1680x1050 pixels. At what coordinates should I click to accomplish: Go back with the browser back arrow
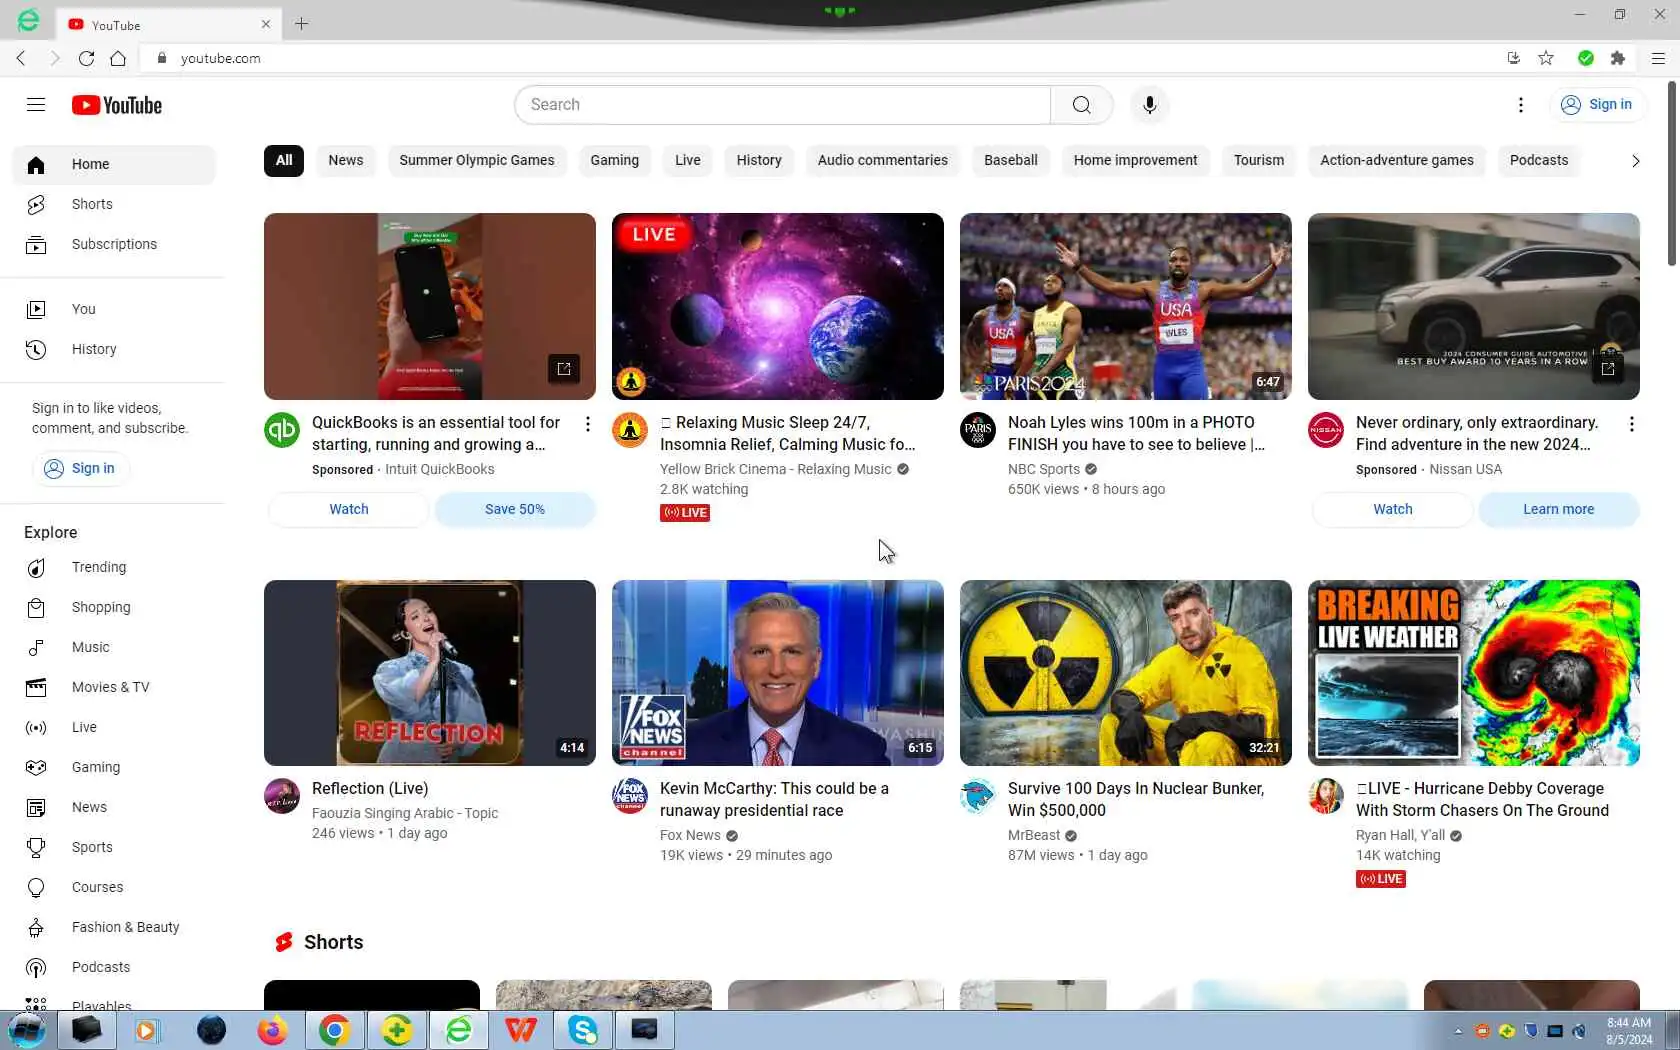pos(21,58)
